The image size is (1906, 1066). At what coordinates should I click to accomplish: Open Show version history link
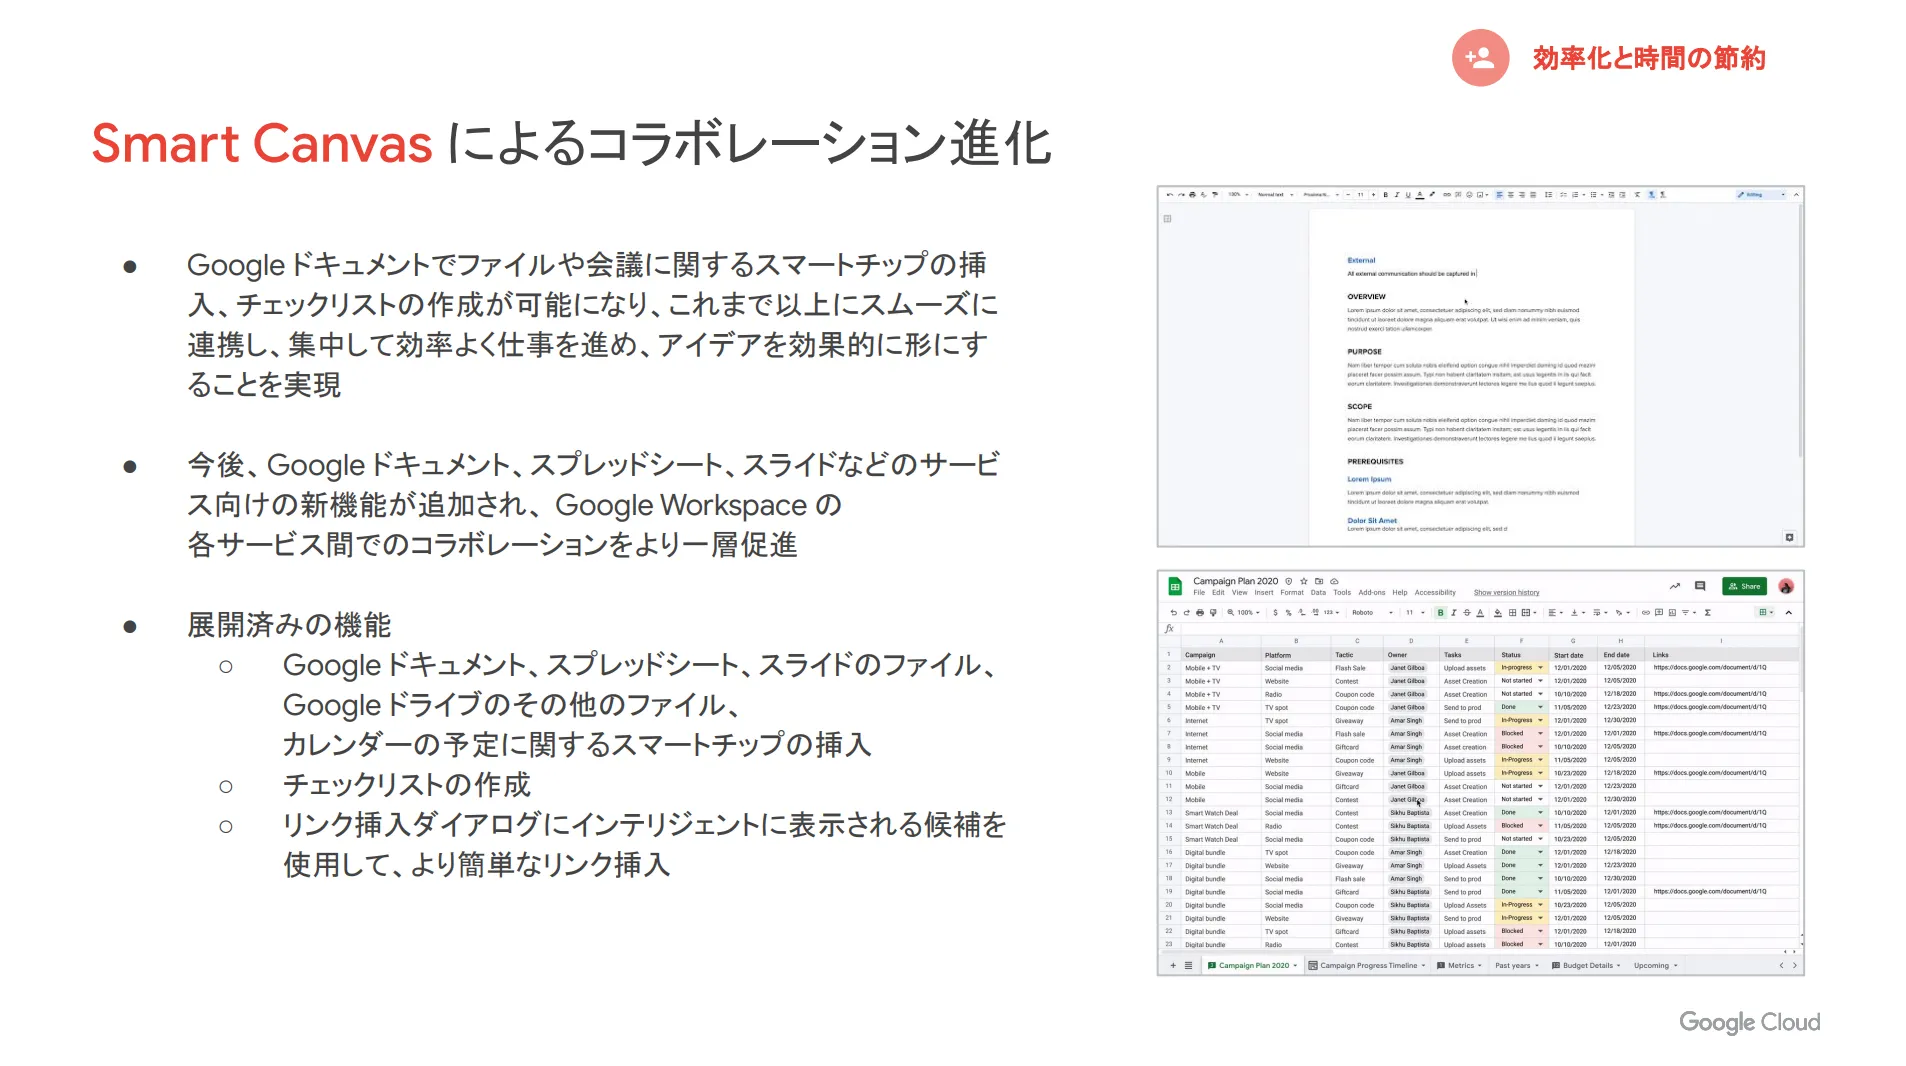tap(1506, 592)
